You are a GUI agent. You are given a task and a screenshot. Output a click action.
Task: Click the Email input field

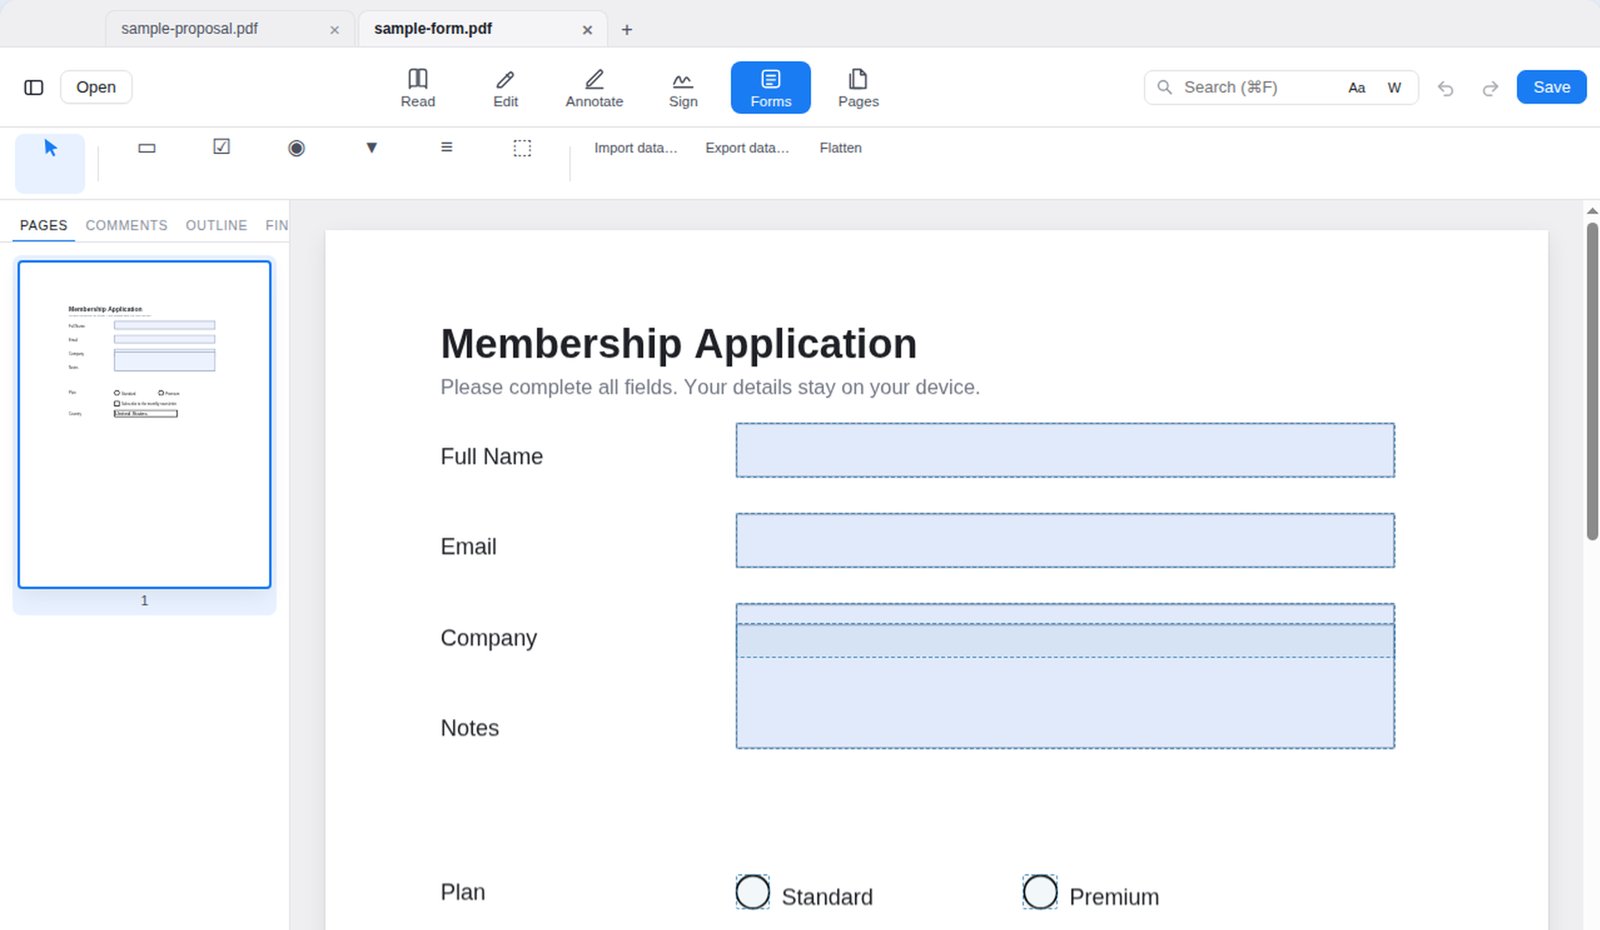[x=1065, y=540]
